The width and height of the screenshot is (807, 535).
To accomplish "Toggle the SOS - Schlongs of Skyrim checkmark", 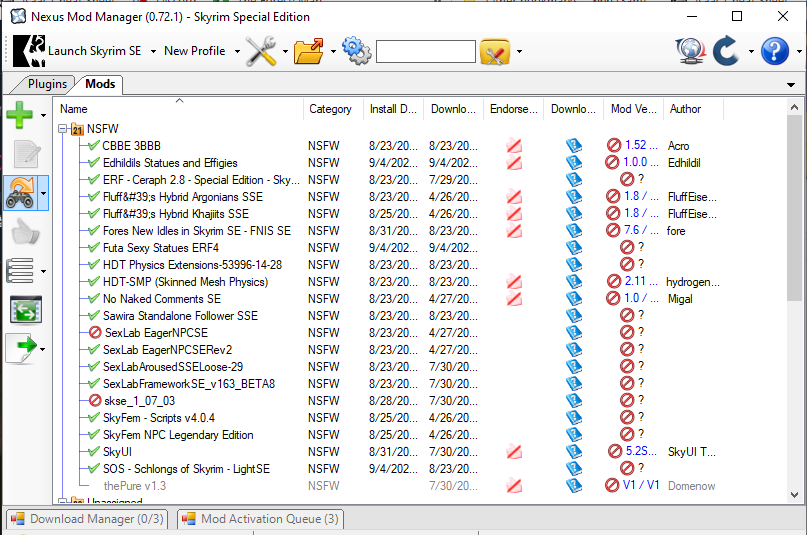I will point(94,469).
